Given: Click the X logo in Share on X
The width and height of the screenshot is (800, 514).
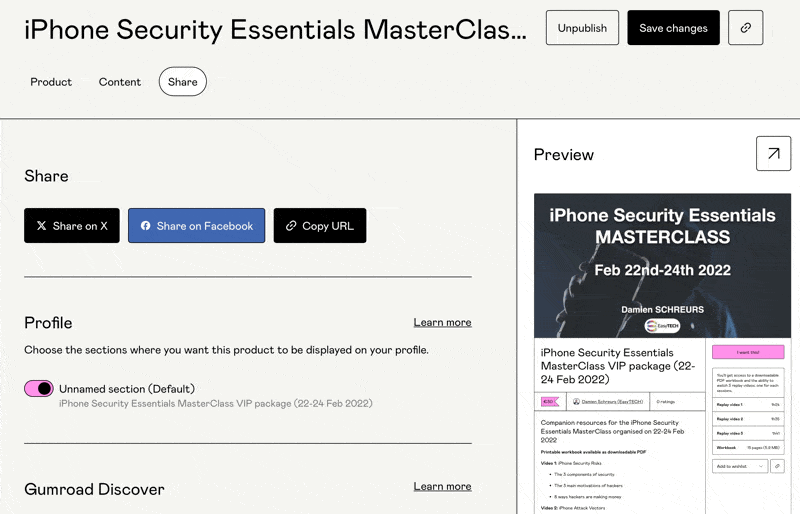Looking at the screenshot, I should click(41, 226).
